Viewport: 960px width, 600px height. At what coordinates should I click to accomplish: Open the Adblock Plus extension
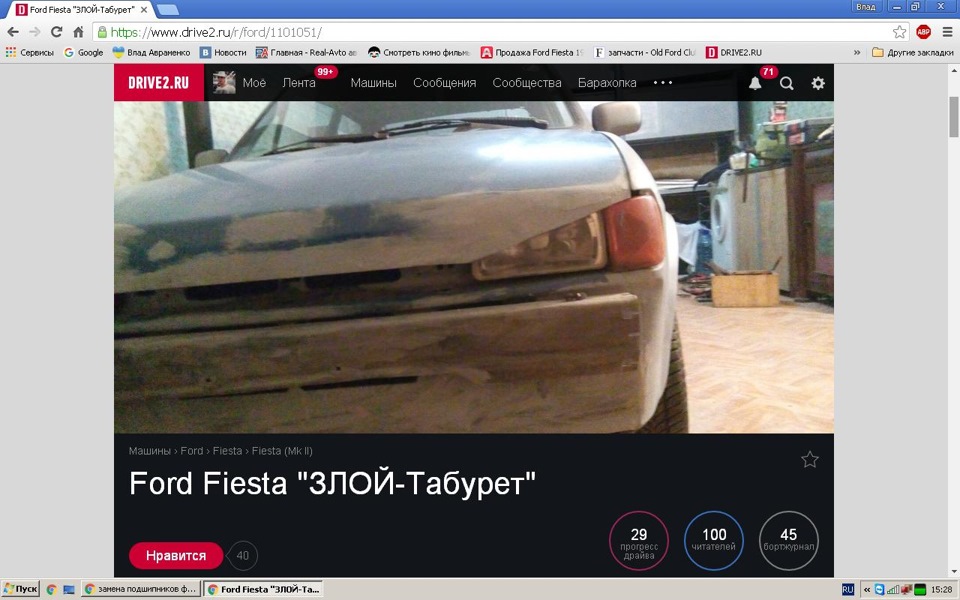tap(923, 32)
